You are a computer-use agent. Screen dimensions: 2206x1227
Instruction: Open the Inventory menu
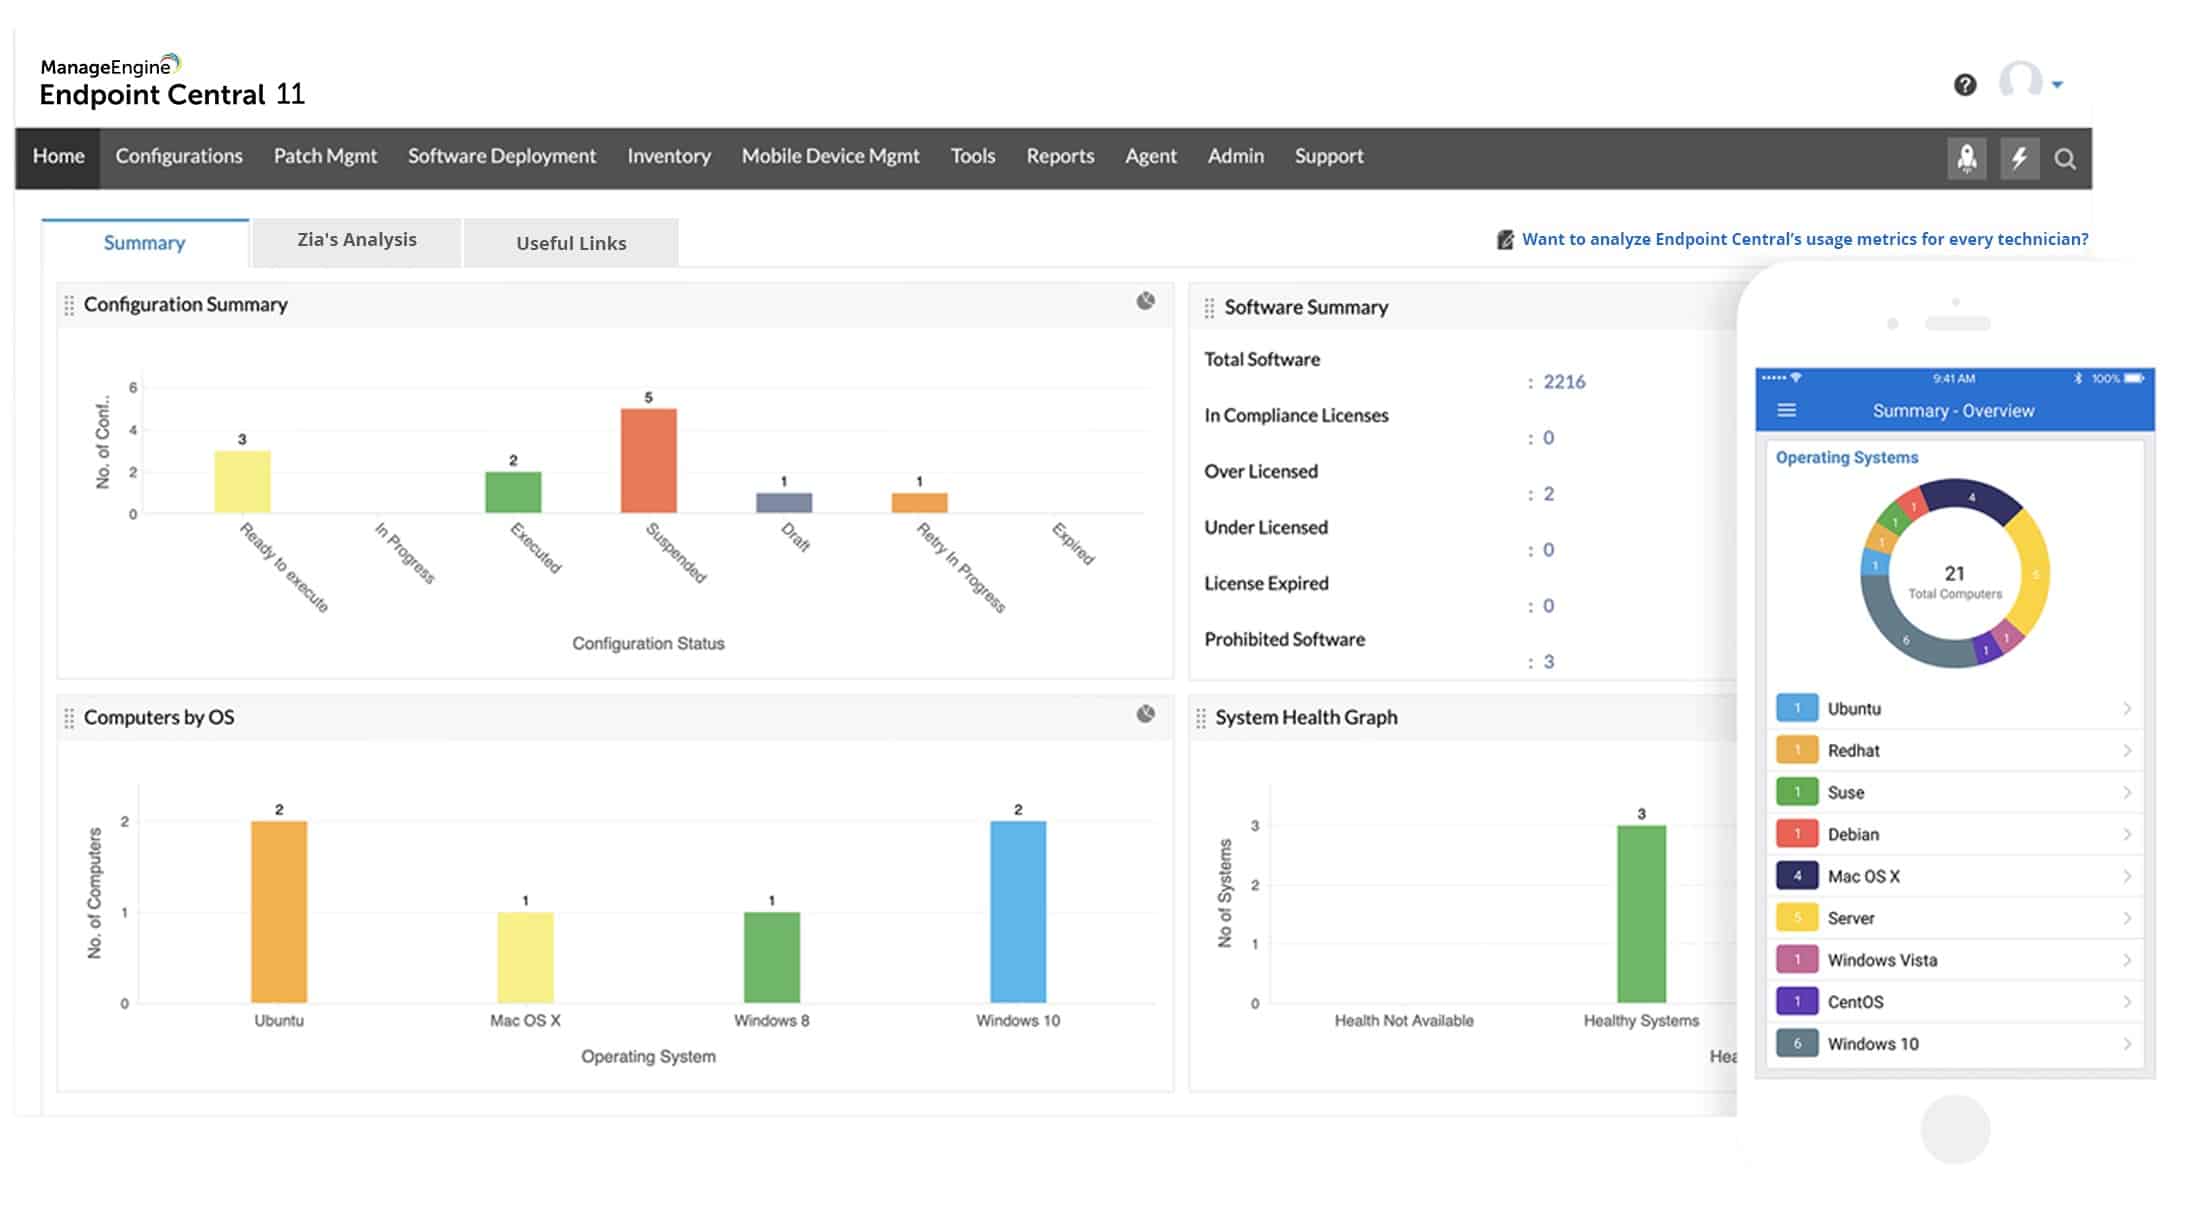click(x=669, y=157)
